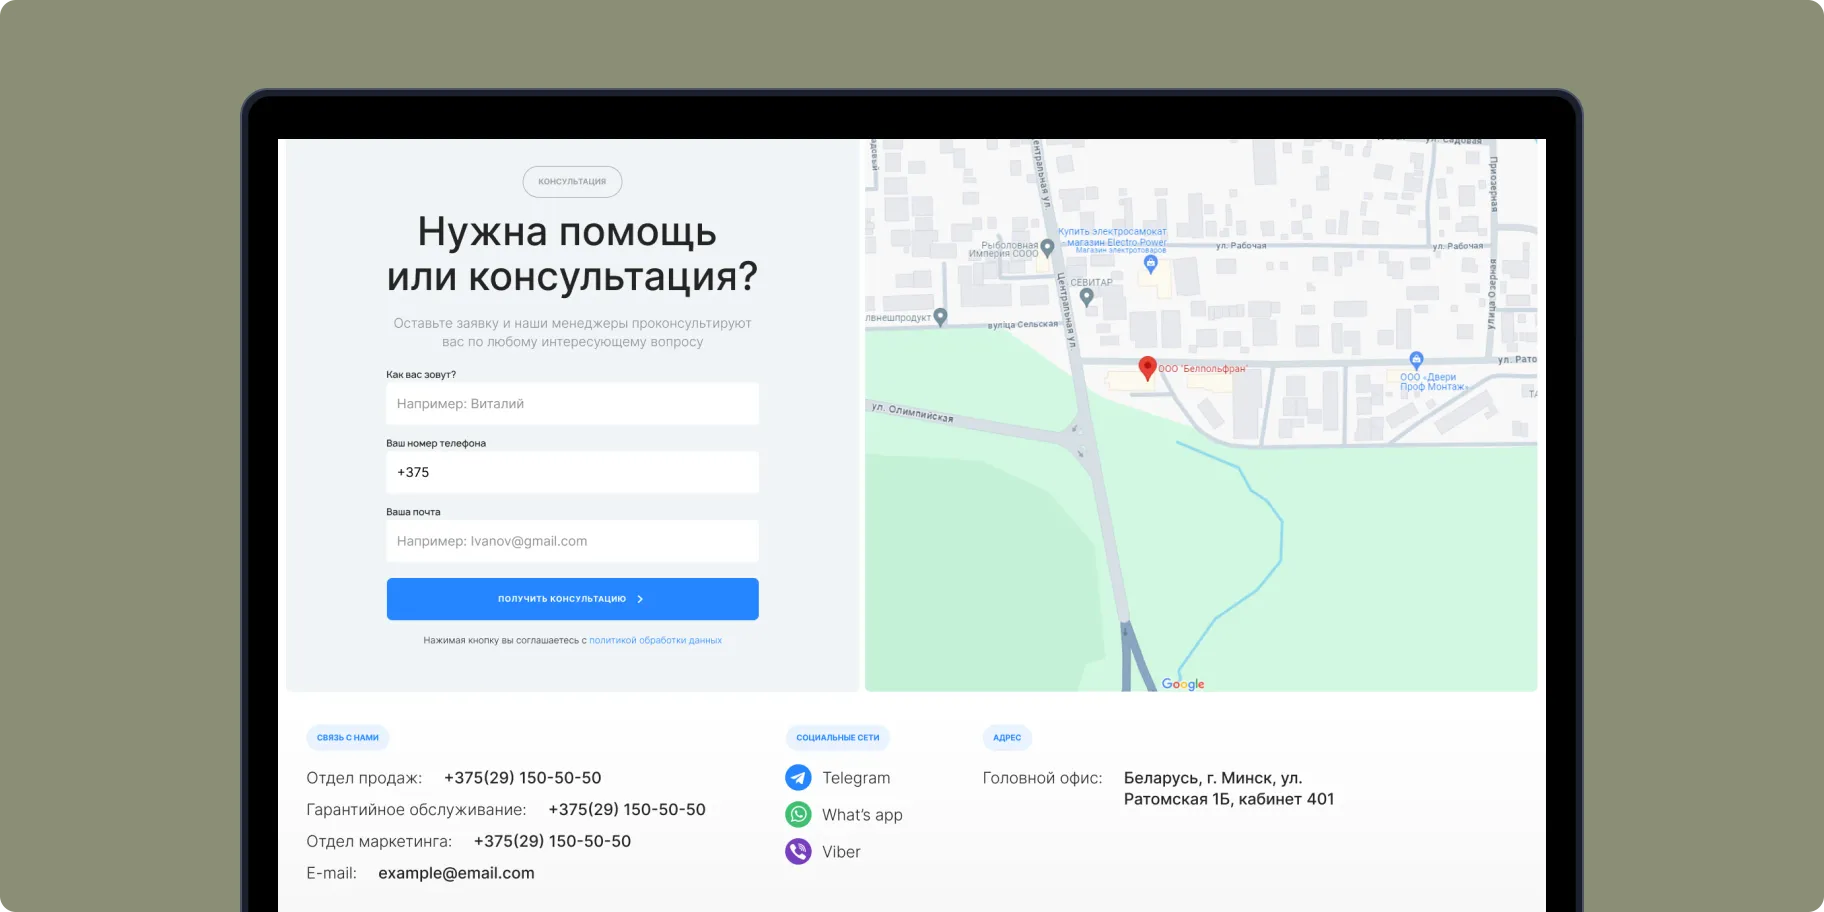Click the Рыболовная Империя map pin
The width and height of the screenshot is (1824, 912).
pos(1047,247)
